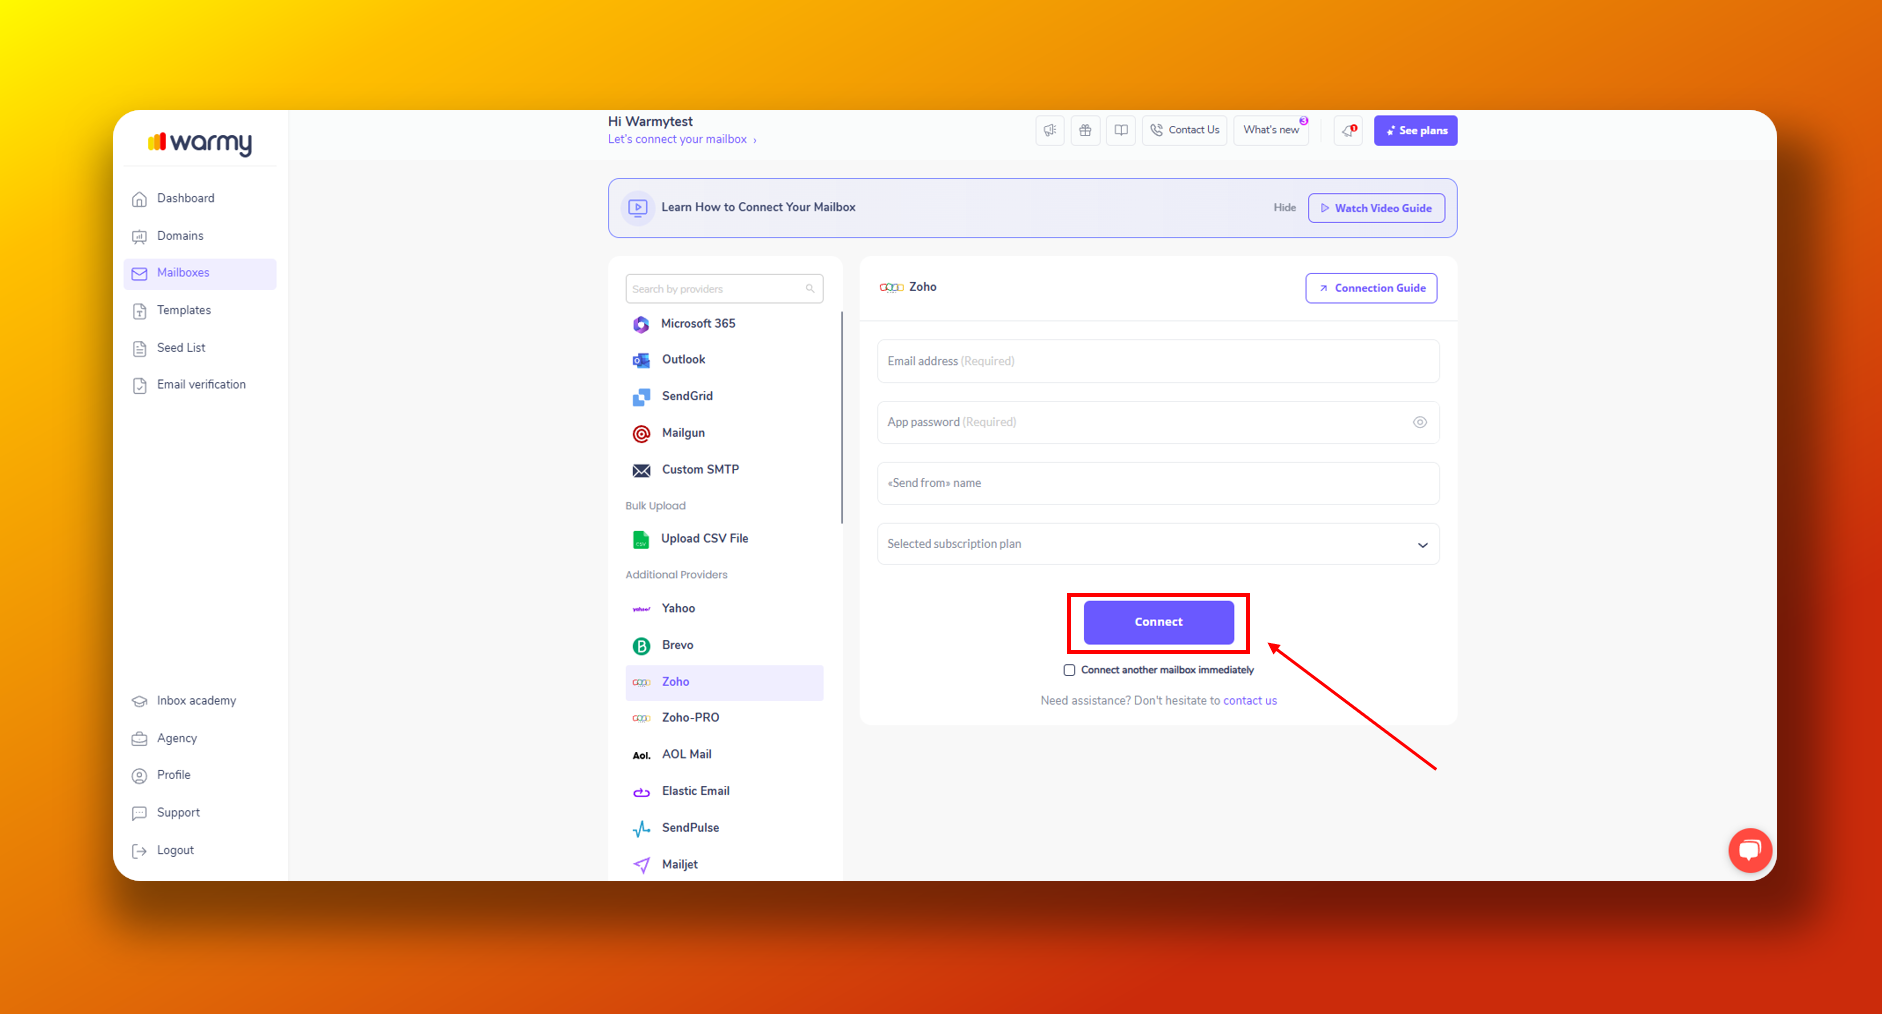The width and height of the screenshot is (1882, 1014).
Task: Open Agency in sidebar
Action: coord(200,738)
